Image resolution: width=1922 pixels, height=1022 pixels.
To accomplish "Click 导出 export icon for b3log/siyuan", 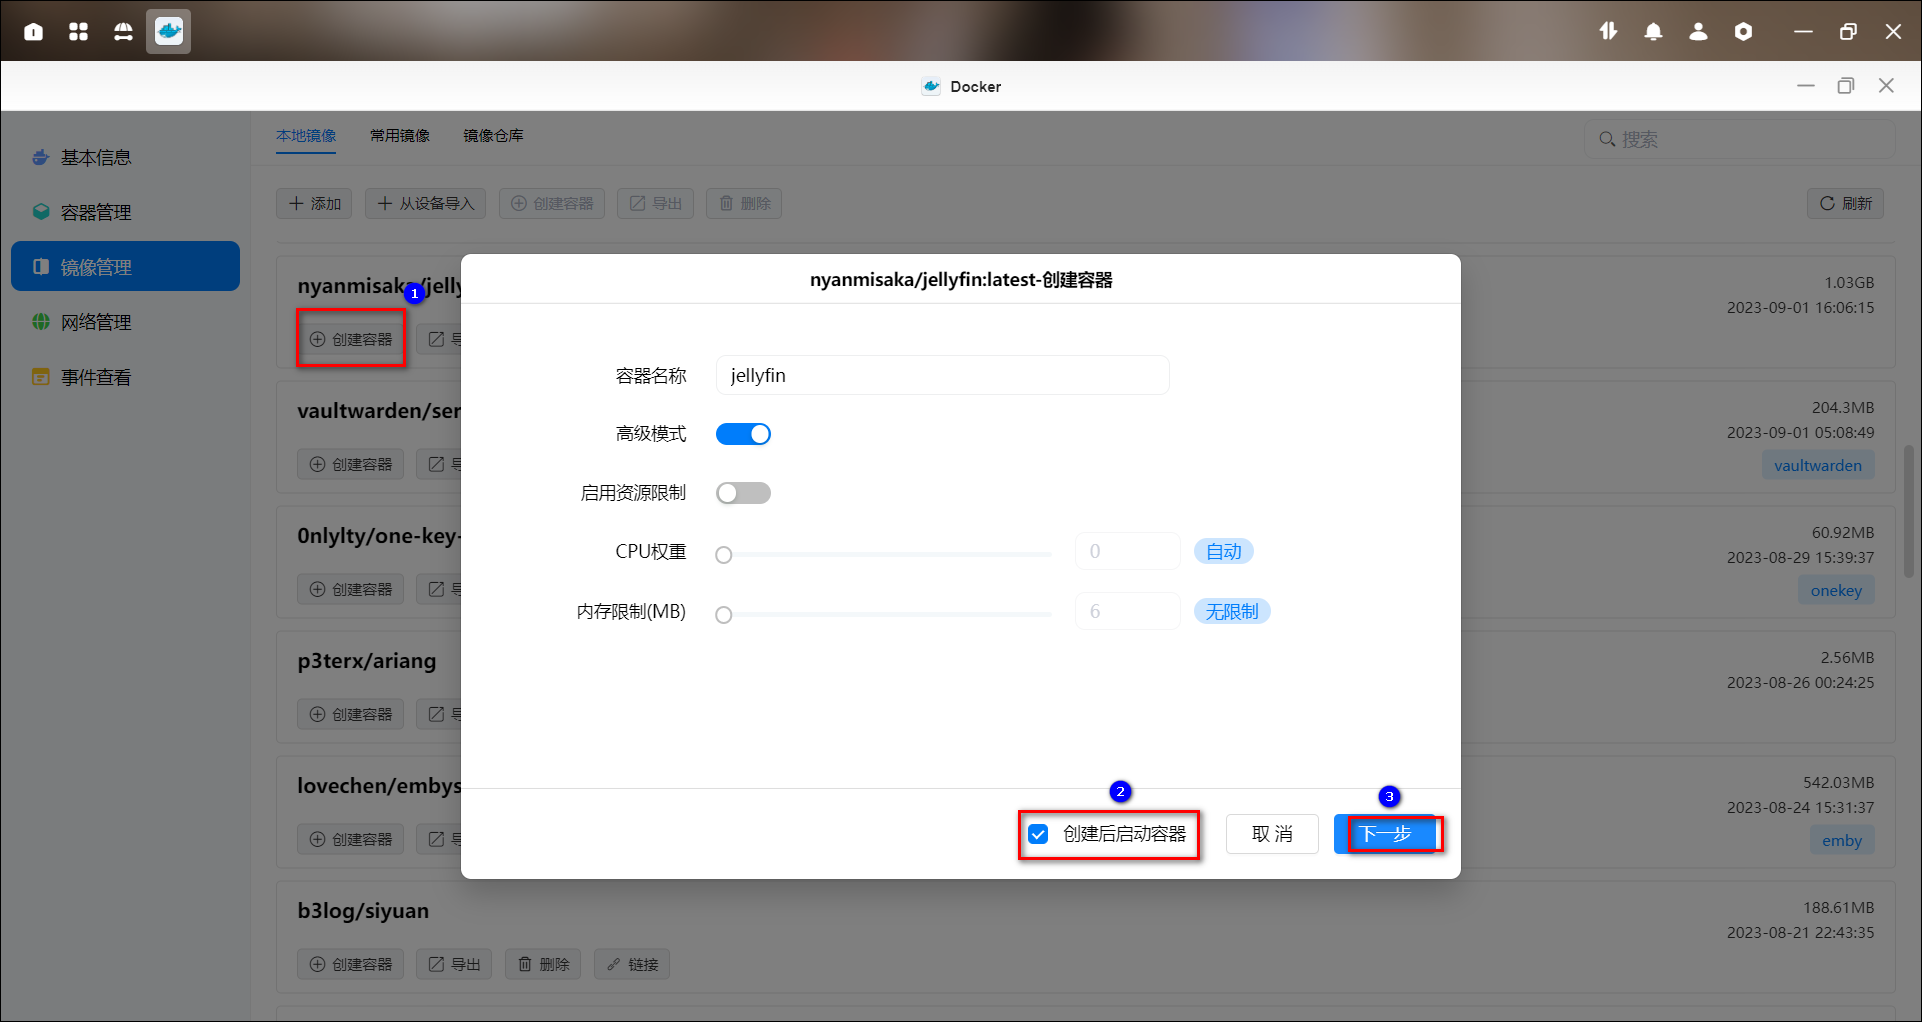I will coord(454,964).
